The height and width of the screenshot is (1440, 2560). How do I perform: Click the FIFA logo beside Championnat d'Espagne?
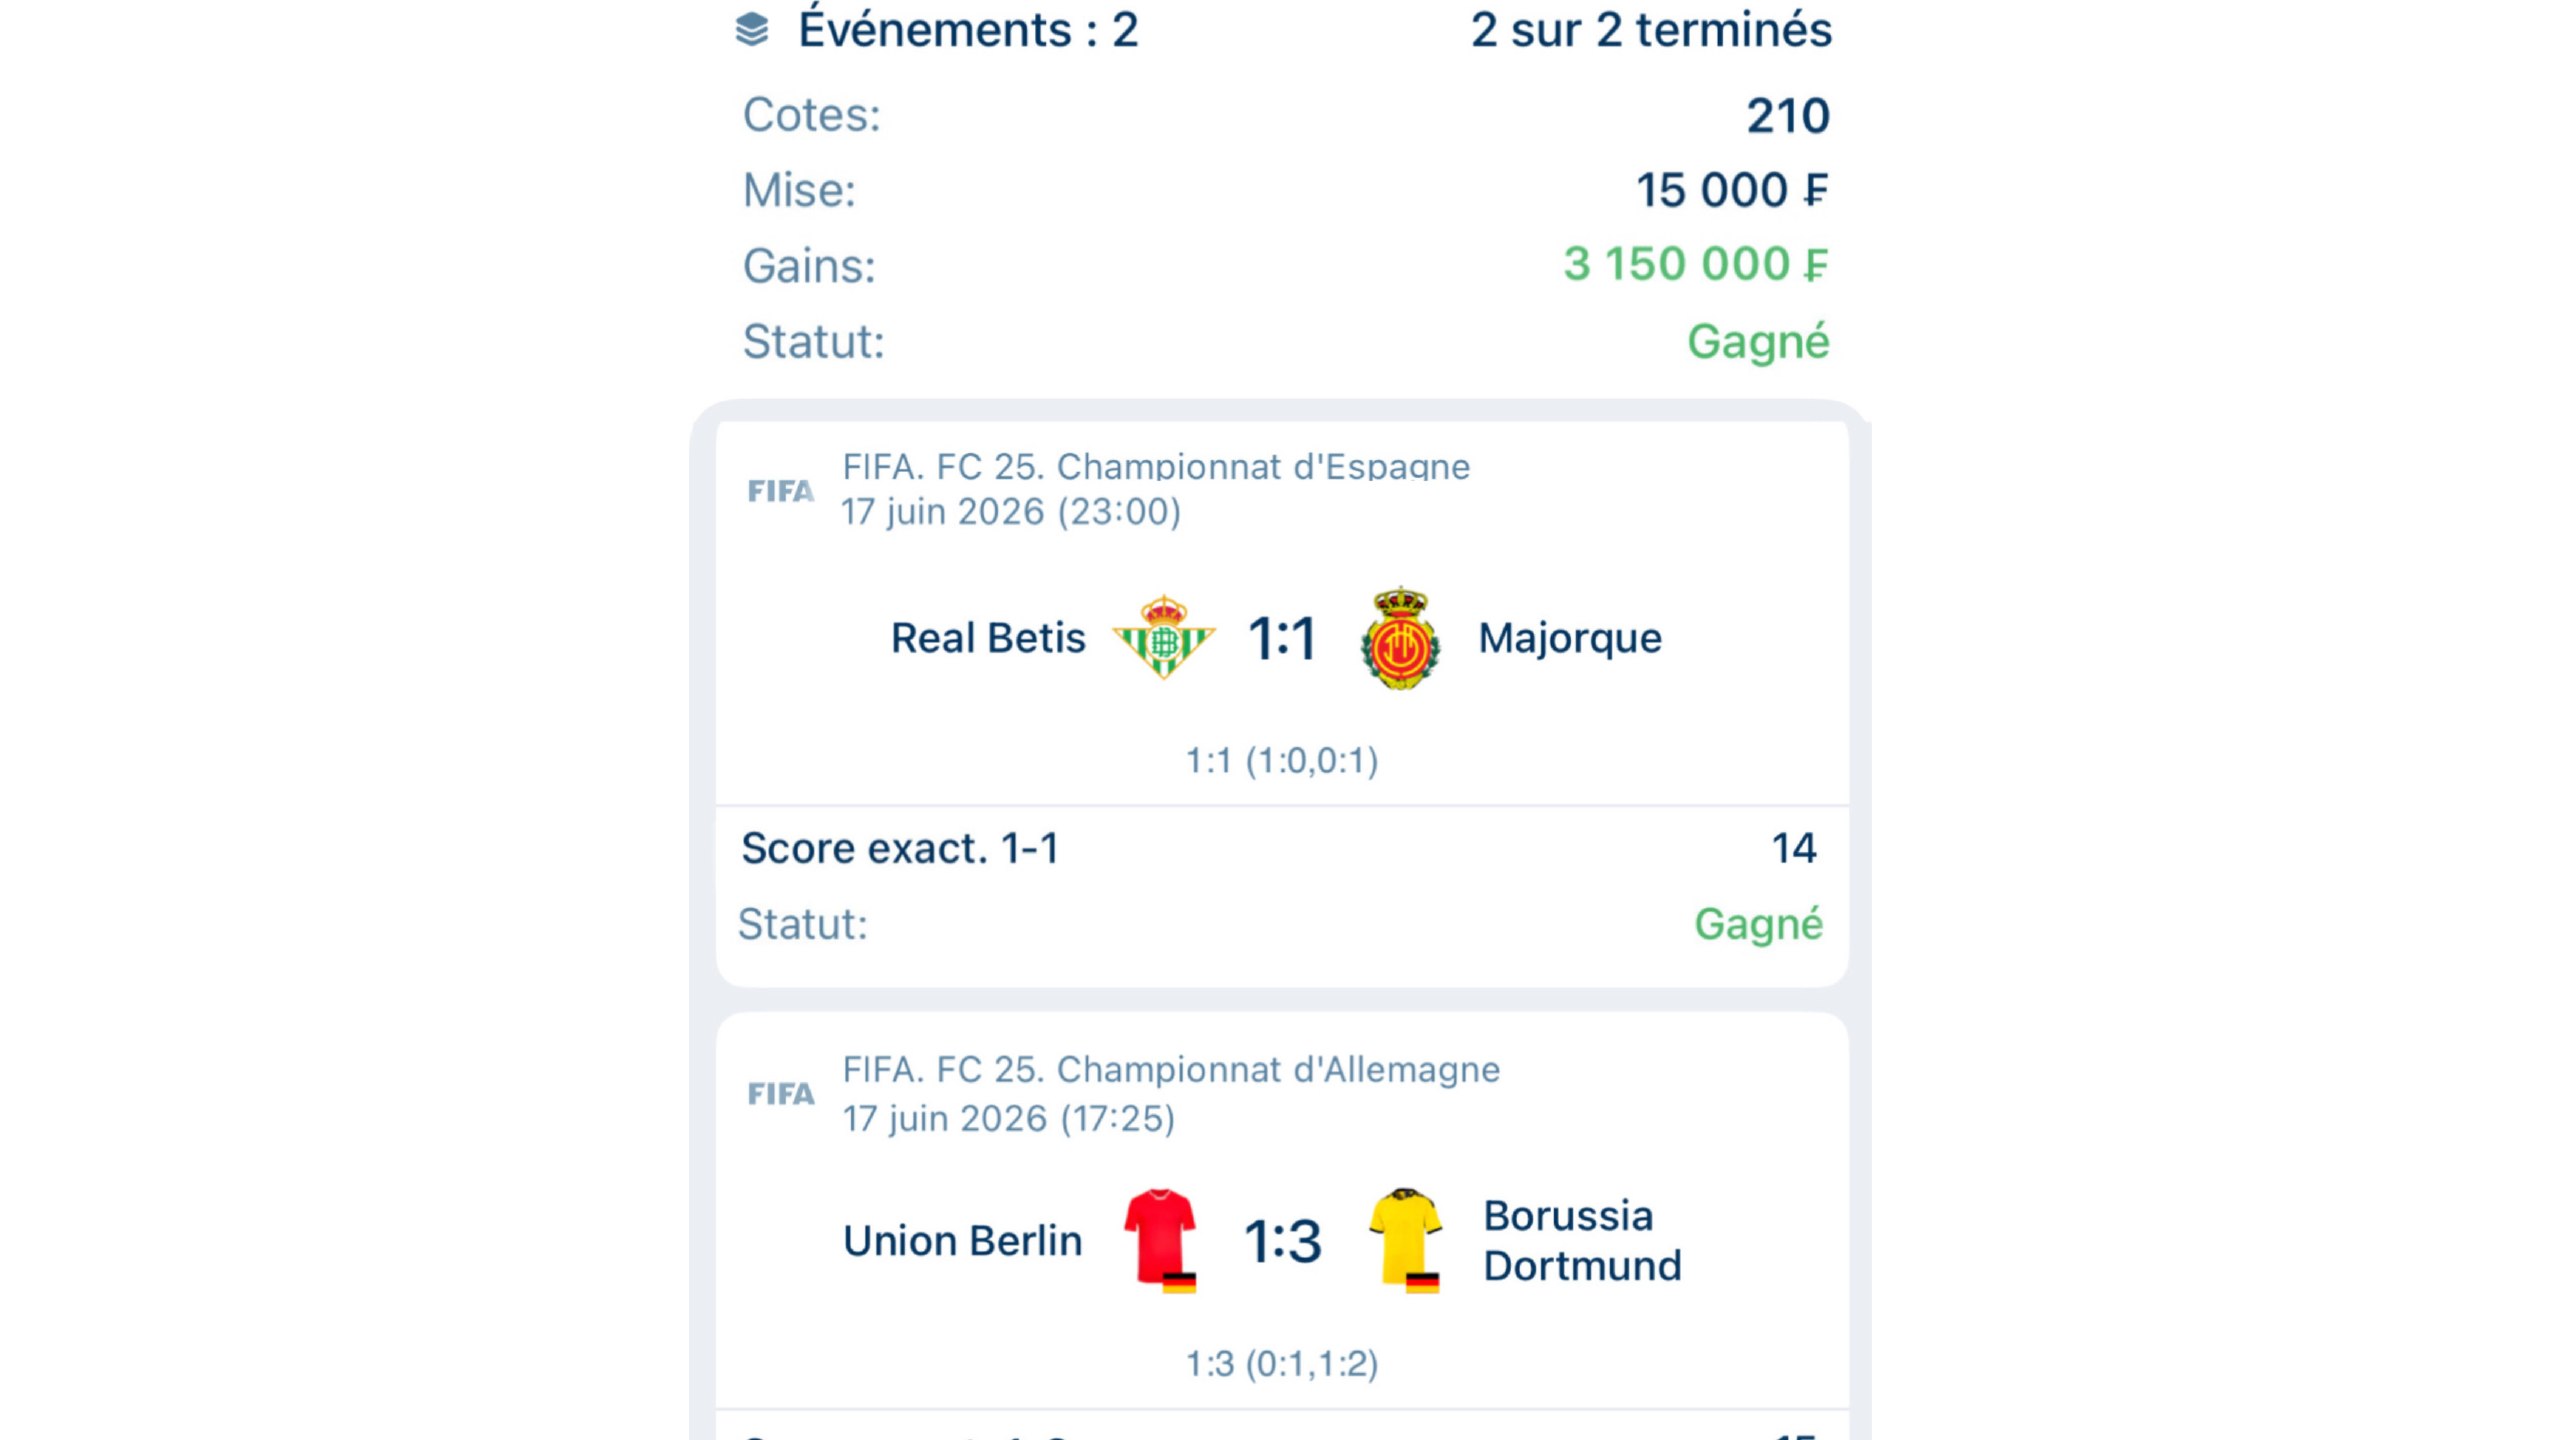[x=781, y=491]
